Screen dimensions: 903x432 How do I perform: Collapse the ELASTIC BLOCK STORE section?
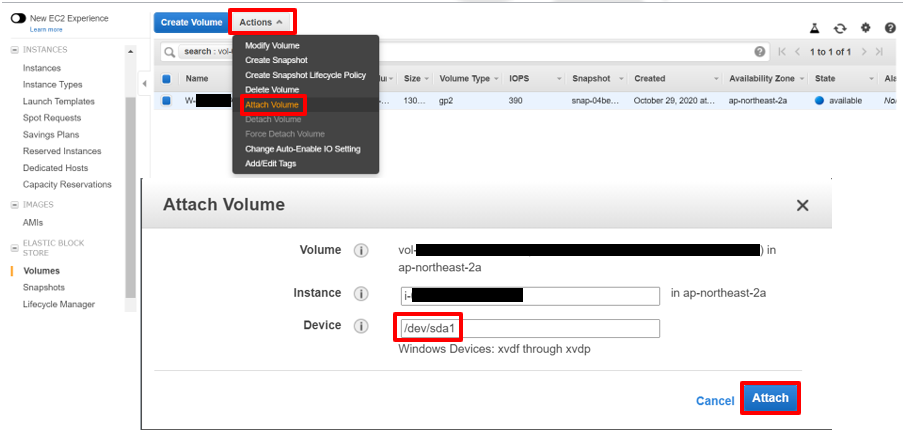pos(15,248)
